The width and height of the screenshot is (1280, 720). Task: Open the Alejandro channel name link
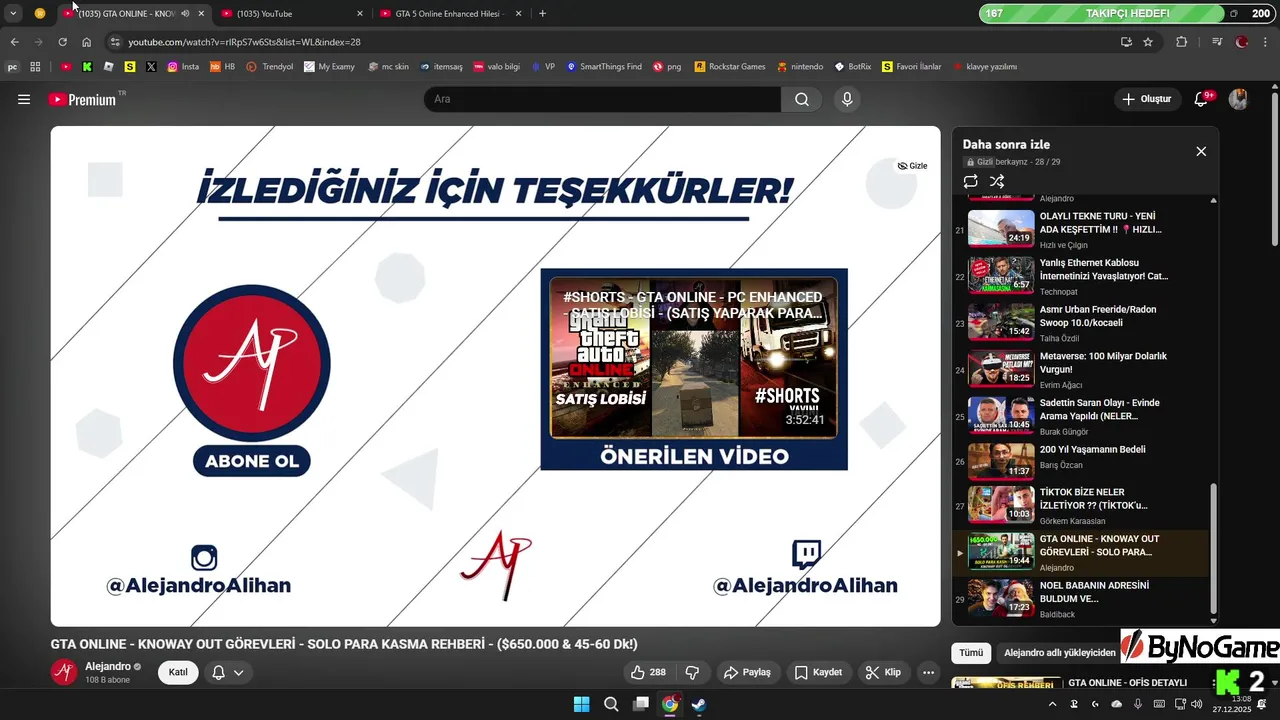pyautogui.click(x=107, y=666)
